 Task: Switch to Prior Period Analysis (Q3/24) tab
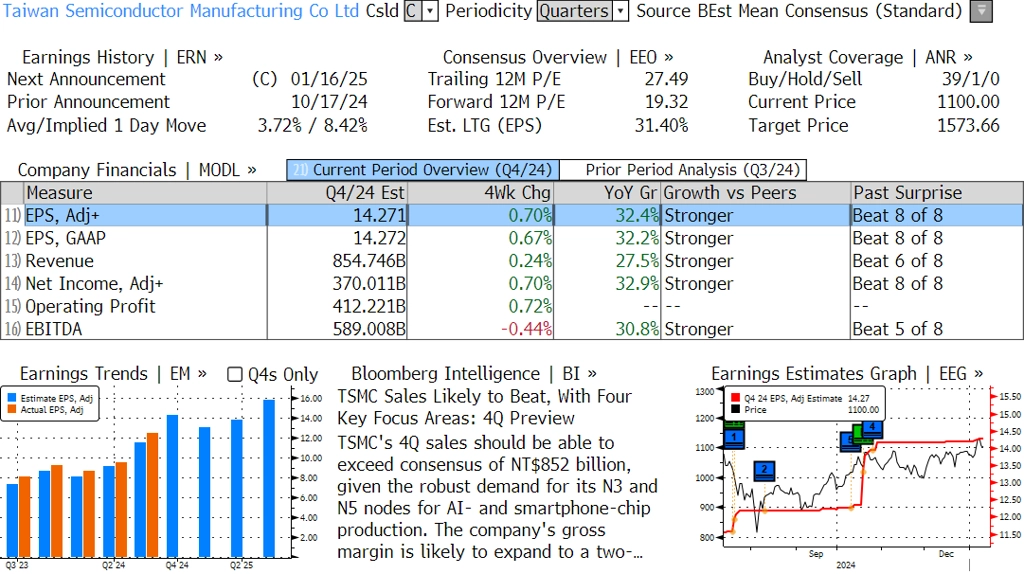click(684, 170)
